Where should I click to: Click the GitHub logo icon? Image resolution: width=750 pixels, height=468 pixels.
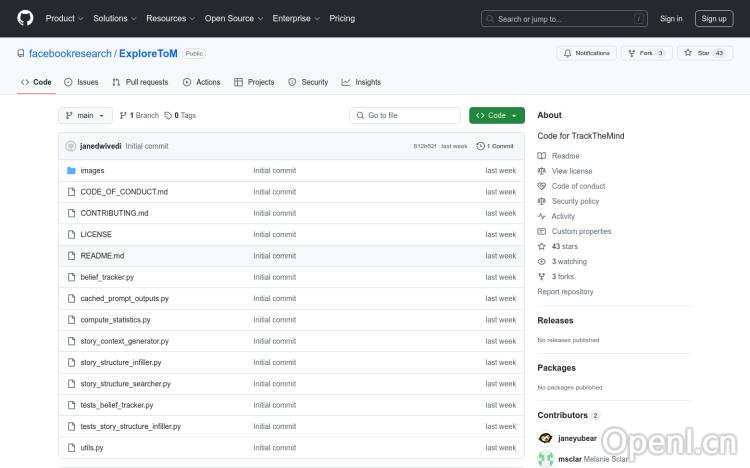(25, 18)
